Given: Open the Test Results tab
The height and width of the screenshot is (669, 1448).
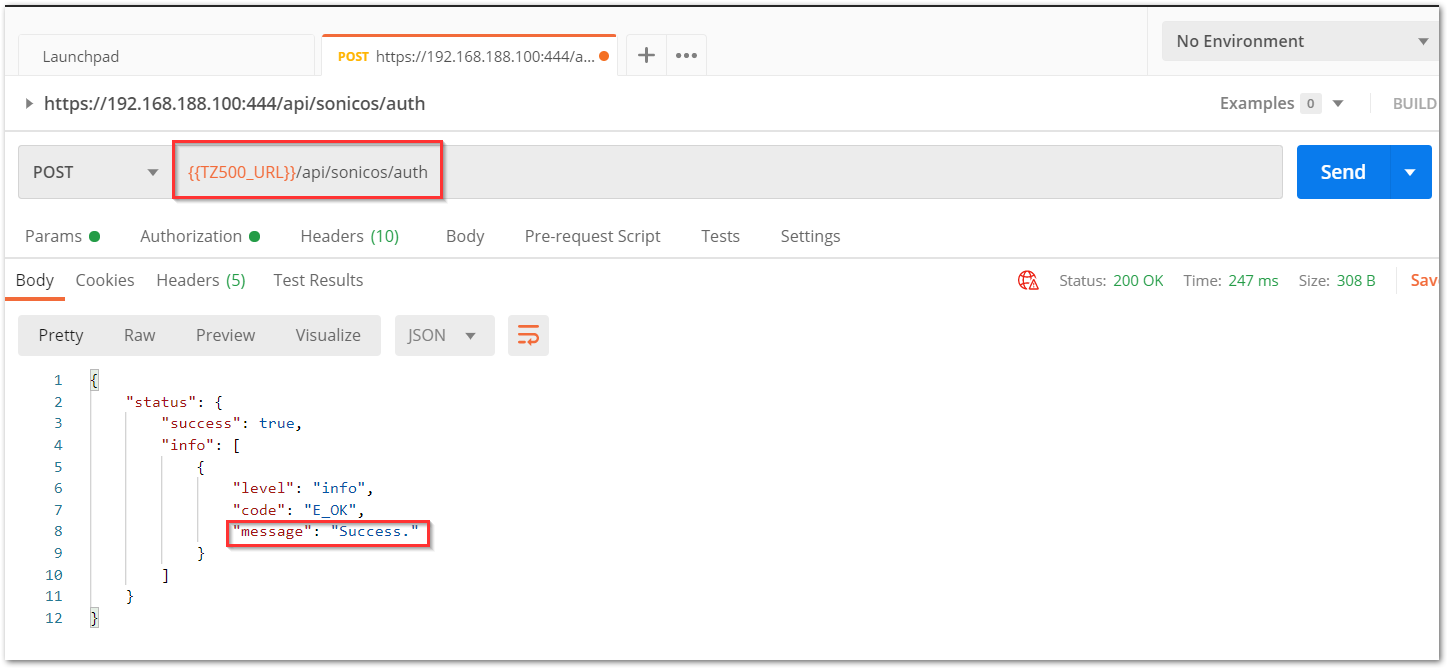Looking at the screenshot, I should click(318, 280).
